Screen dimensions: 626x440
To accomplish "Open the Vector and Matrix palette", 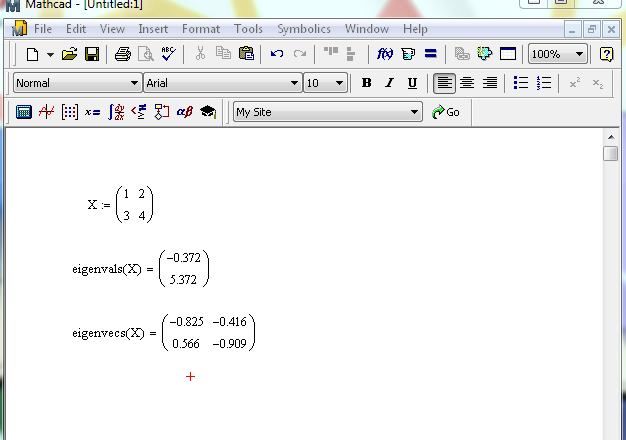I will click(69, 112).
